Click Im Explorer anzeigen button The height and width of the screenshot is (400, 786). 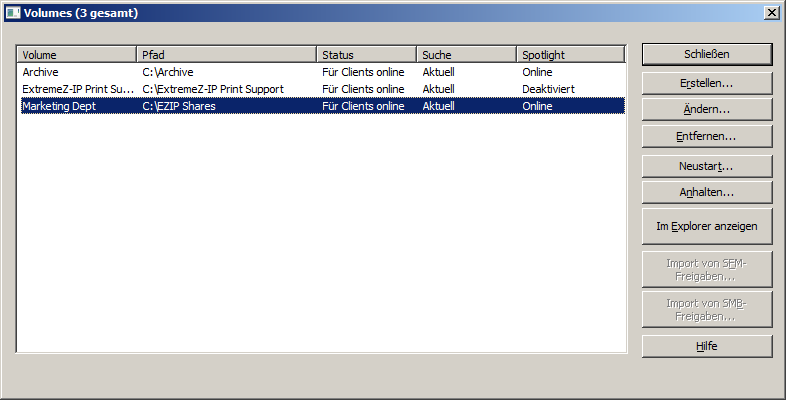click(706, 227)
